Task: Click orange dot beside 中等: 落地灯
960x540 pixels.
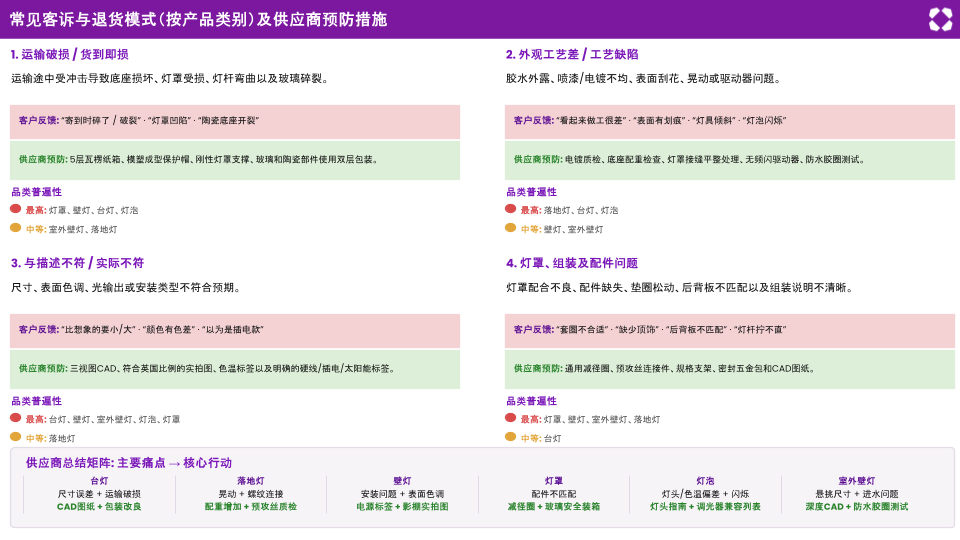Action: tap(16, 437)
